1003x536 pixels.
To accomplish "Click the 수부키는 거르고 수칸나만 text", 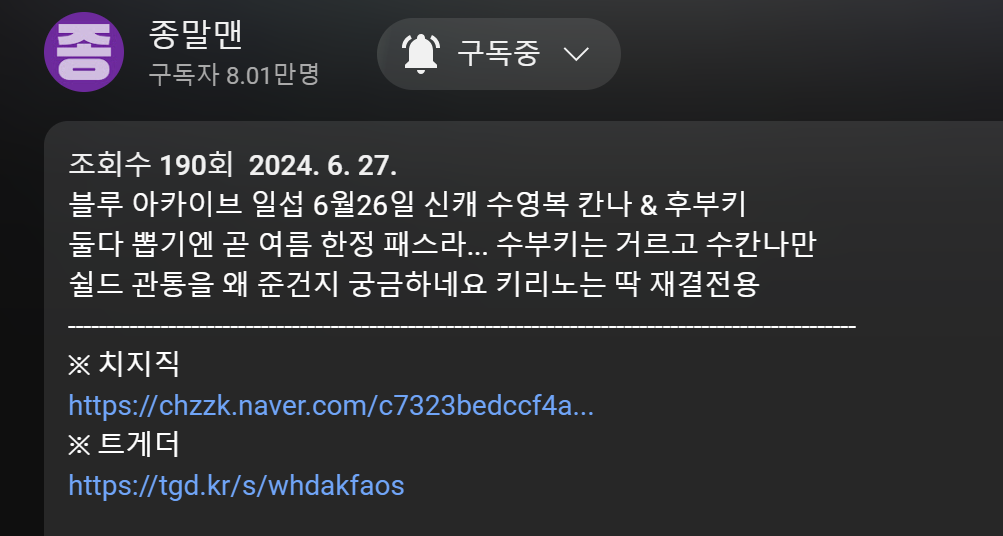I will pos(656,244).
